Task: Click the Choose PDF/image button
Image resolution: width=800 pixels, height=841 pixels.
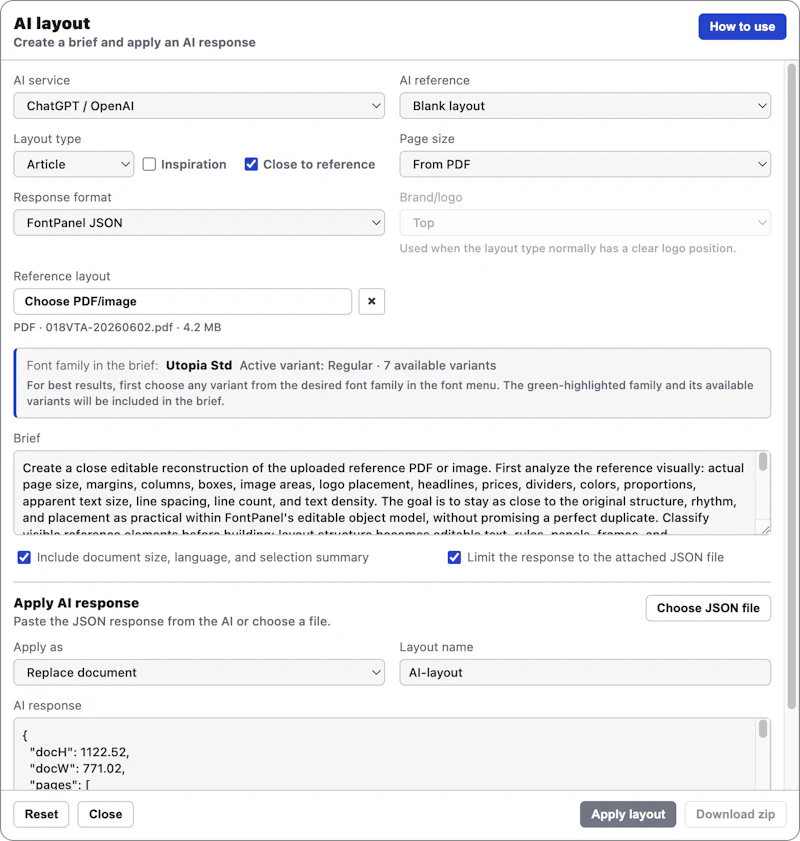Action: [182, 301]
